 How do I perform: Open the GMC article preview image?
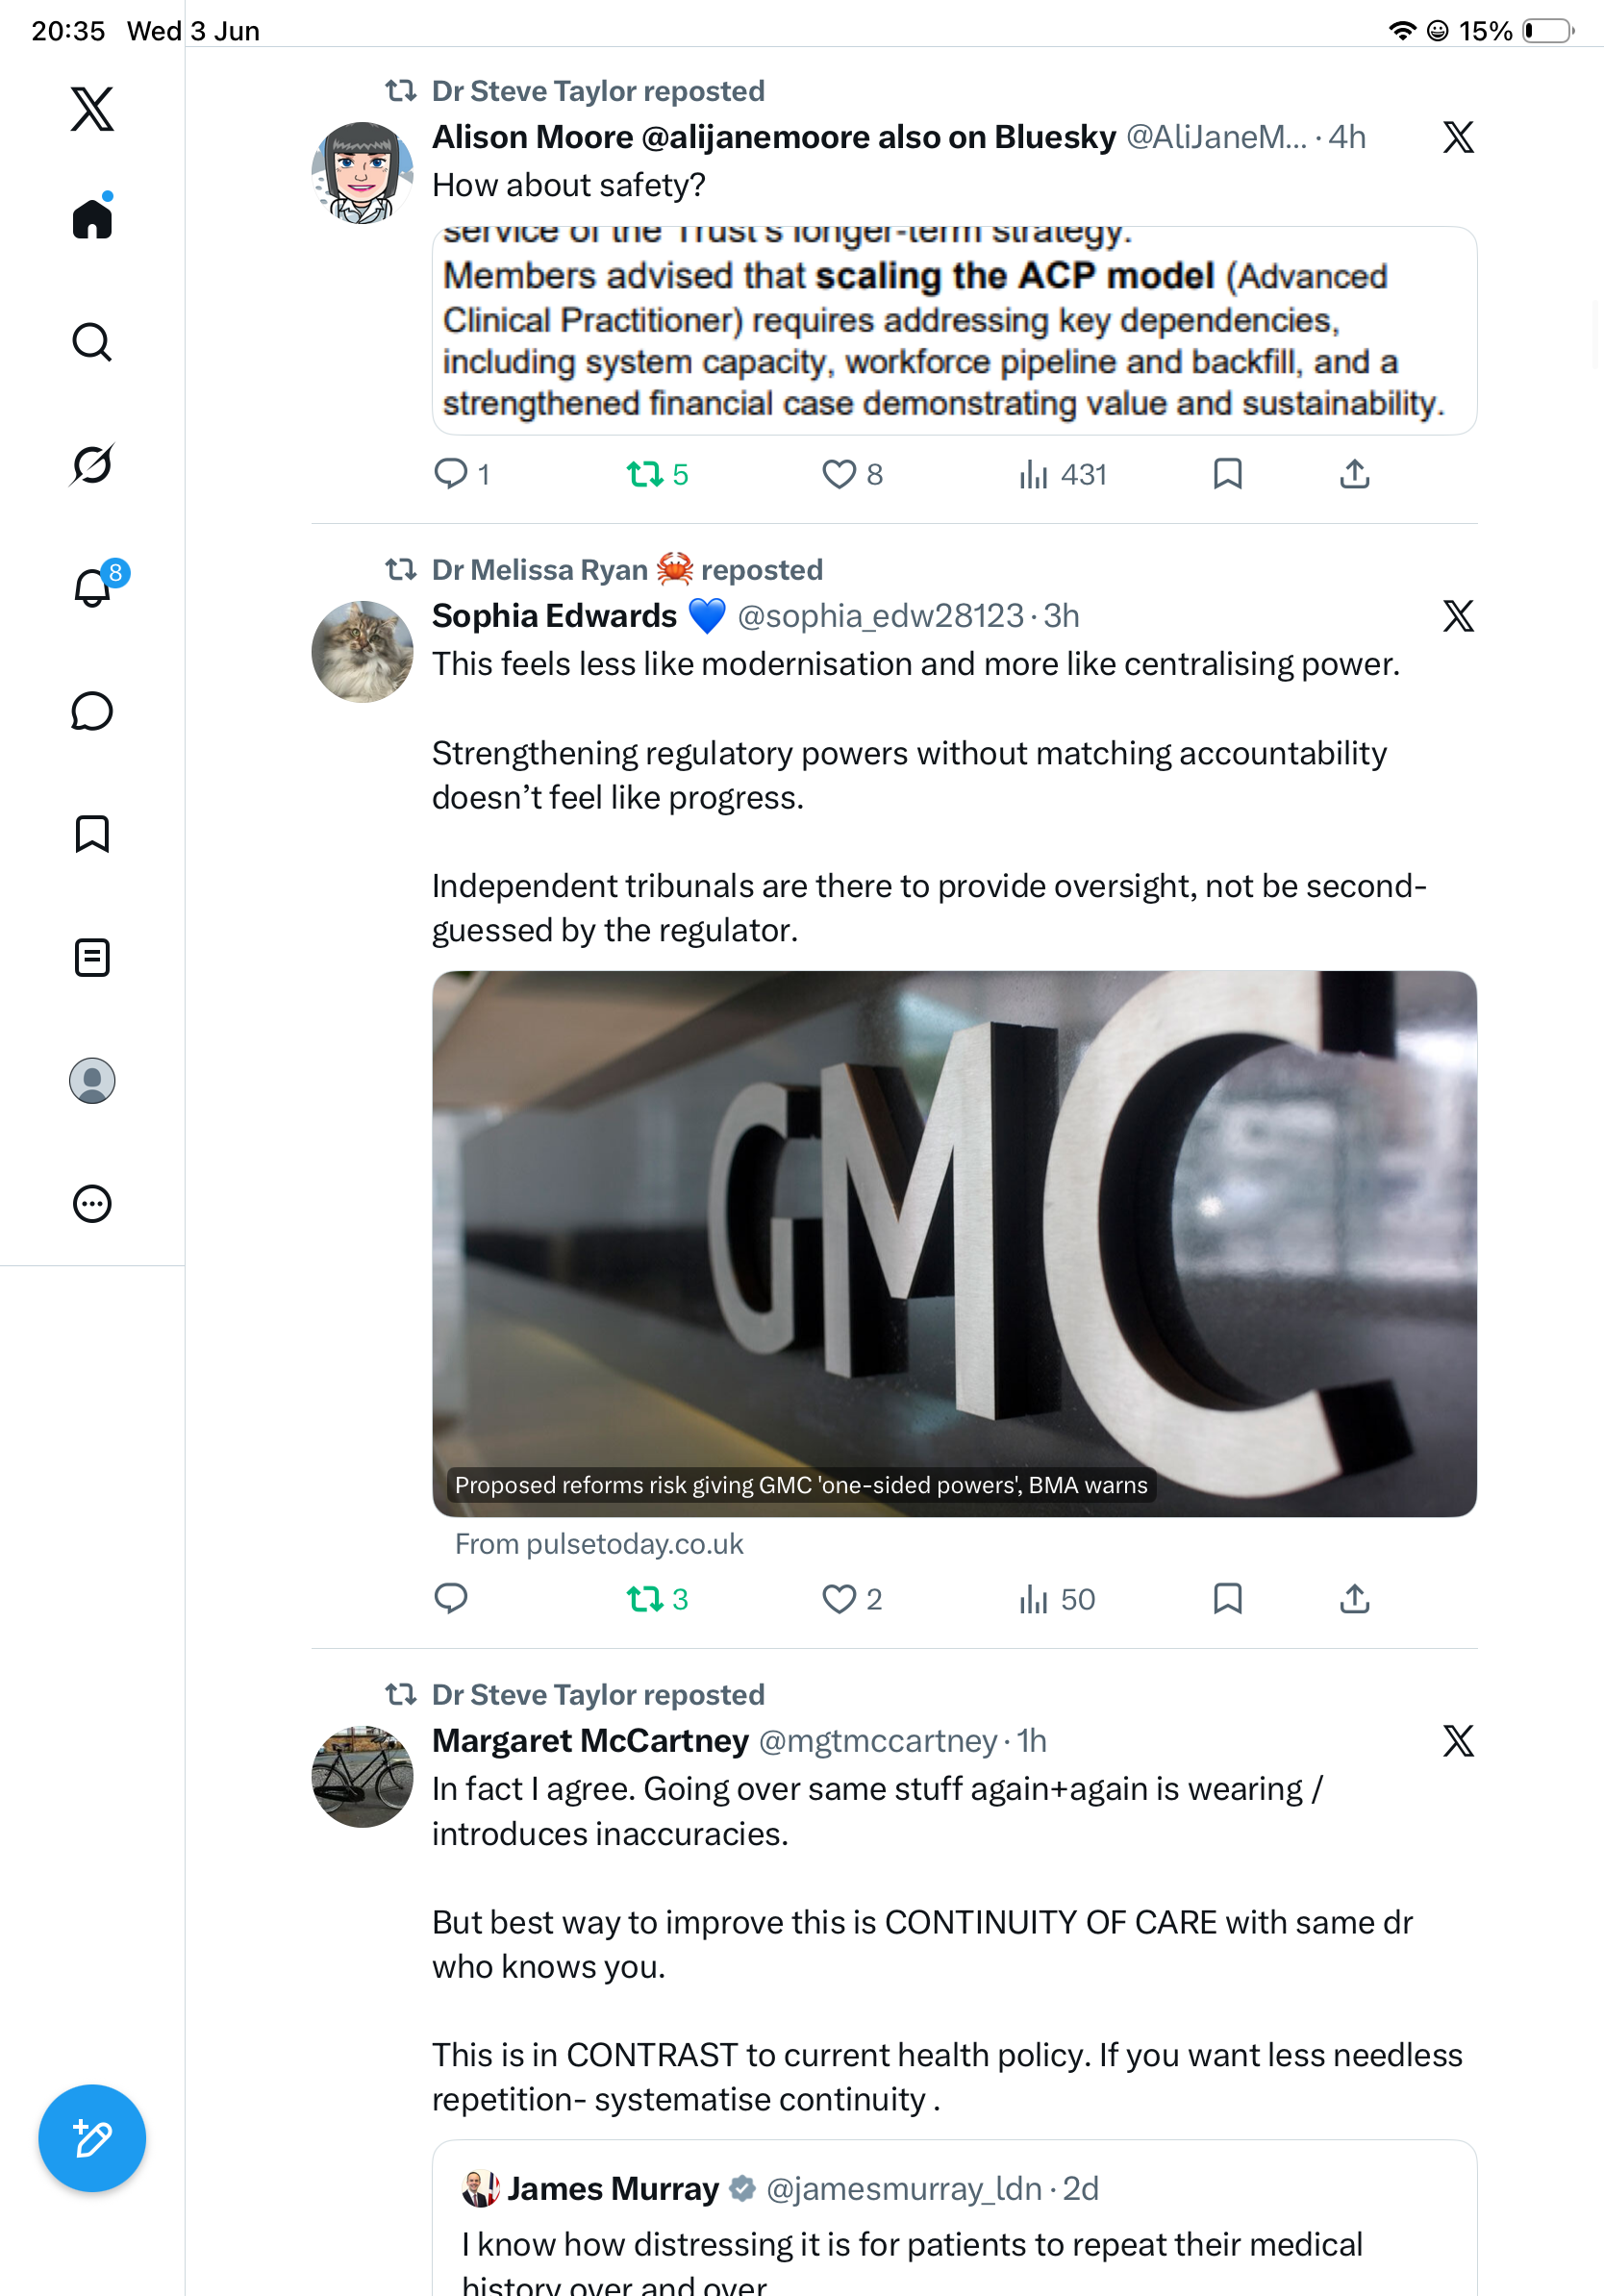pyautogui.click(x=954, y=1243)
